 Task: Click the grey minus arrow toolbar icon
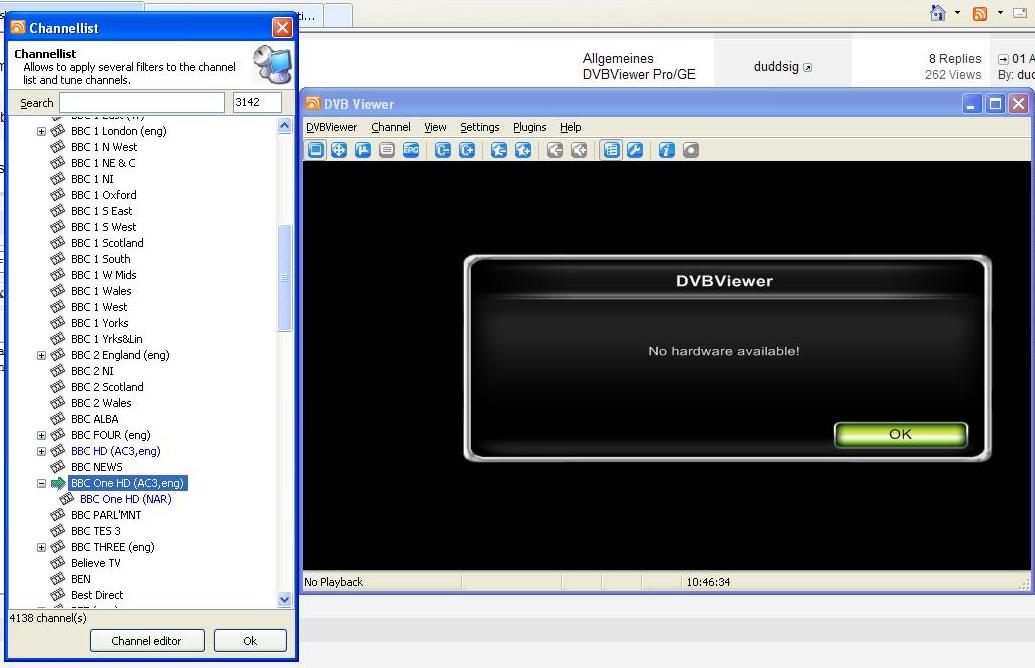[554, 150]
